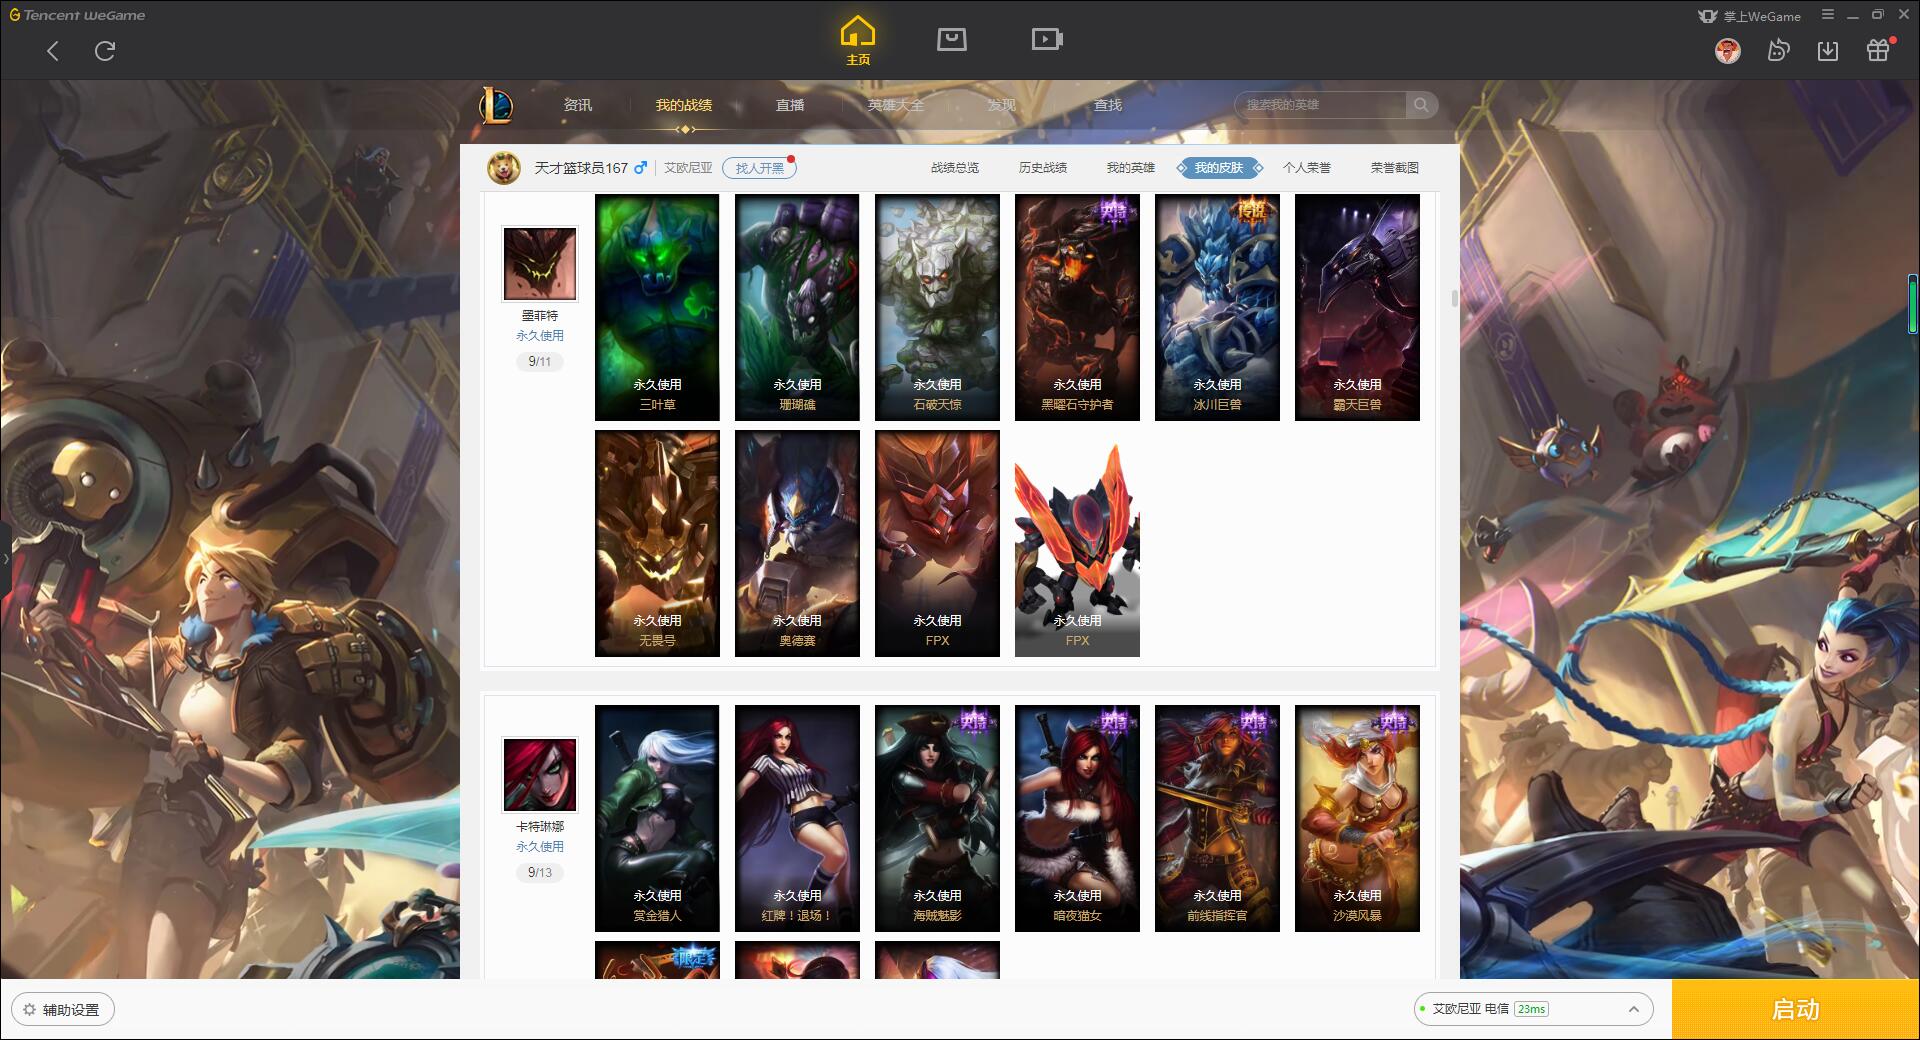Open the 资讯 tab
This screenshot has width=1920, height=1040.
tap(577, 105)
